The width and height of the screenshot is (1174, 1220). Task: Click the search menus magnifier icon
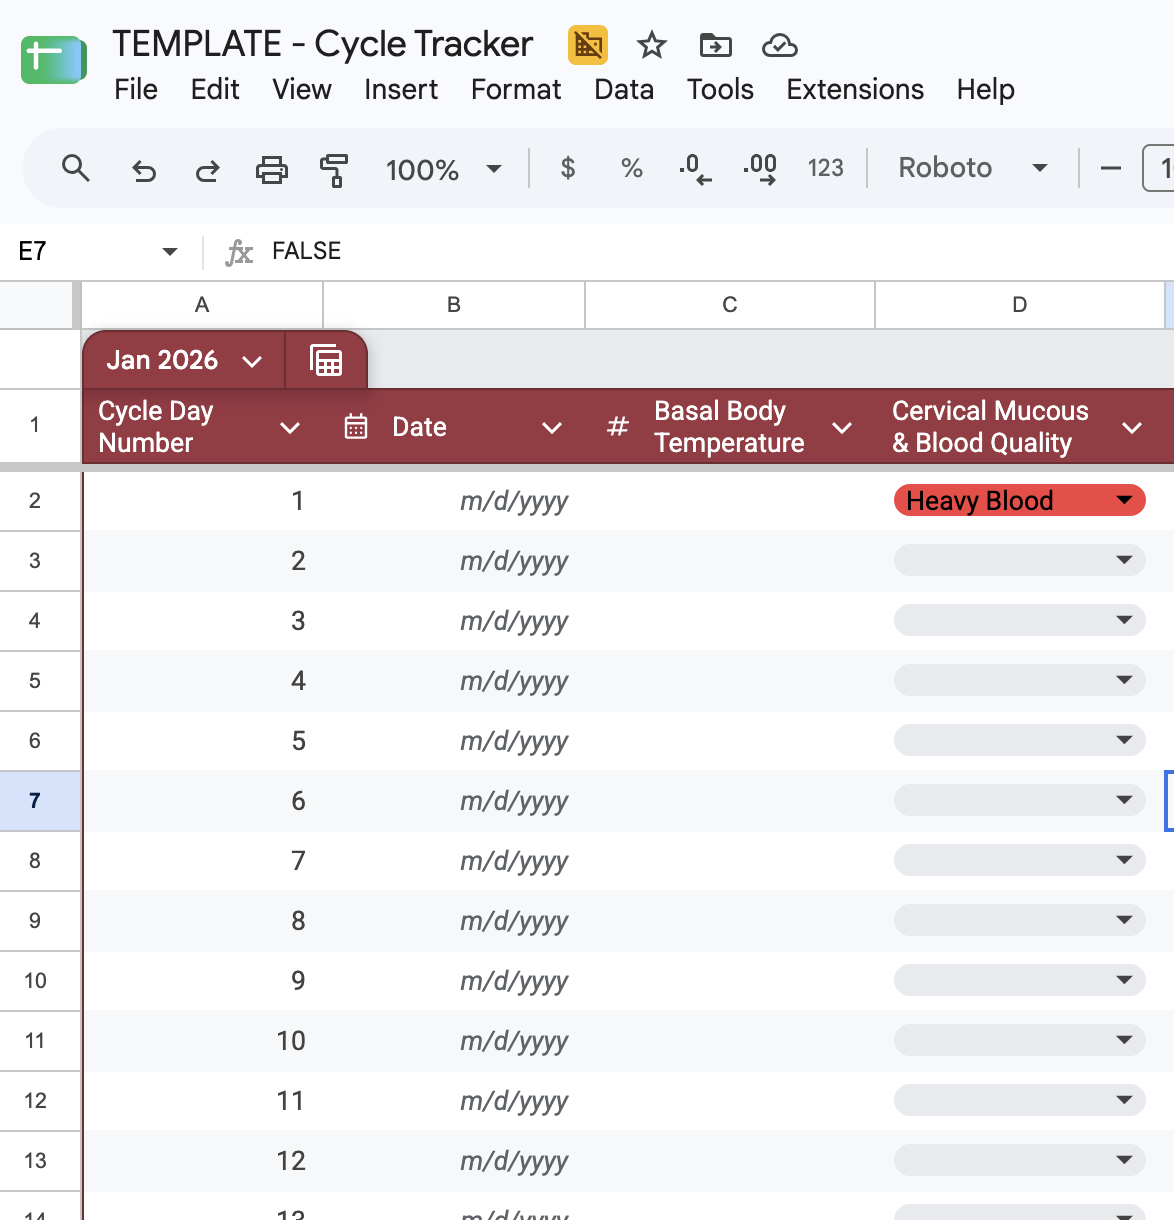pyautogui.click(x=76, y=168)
